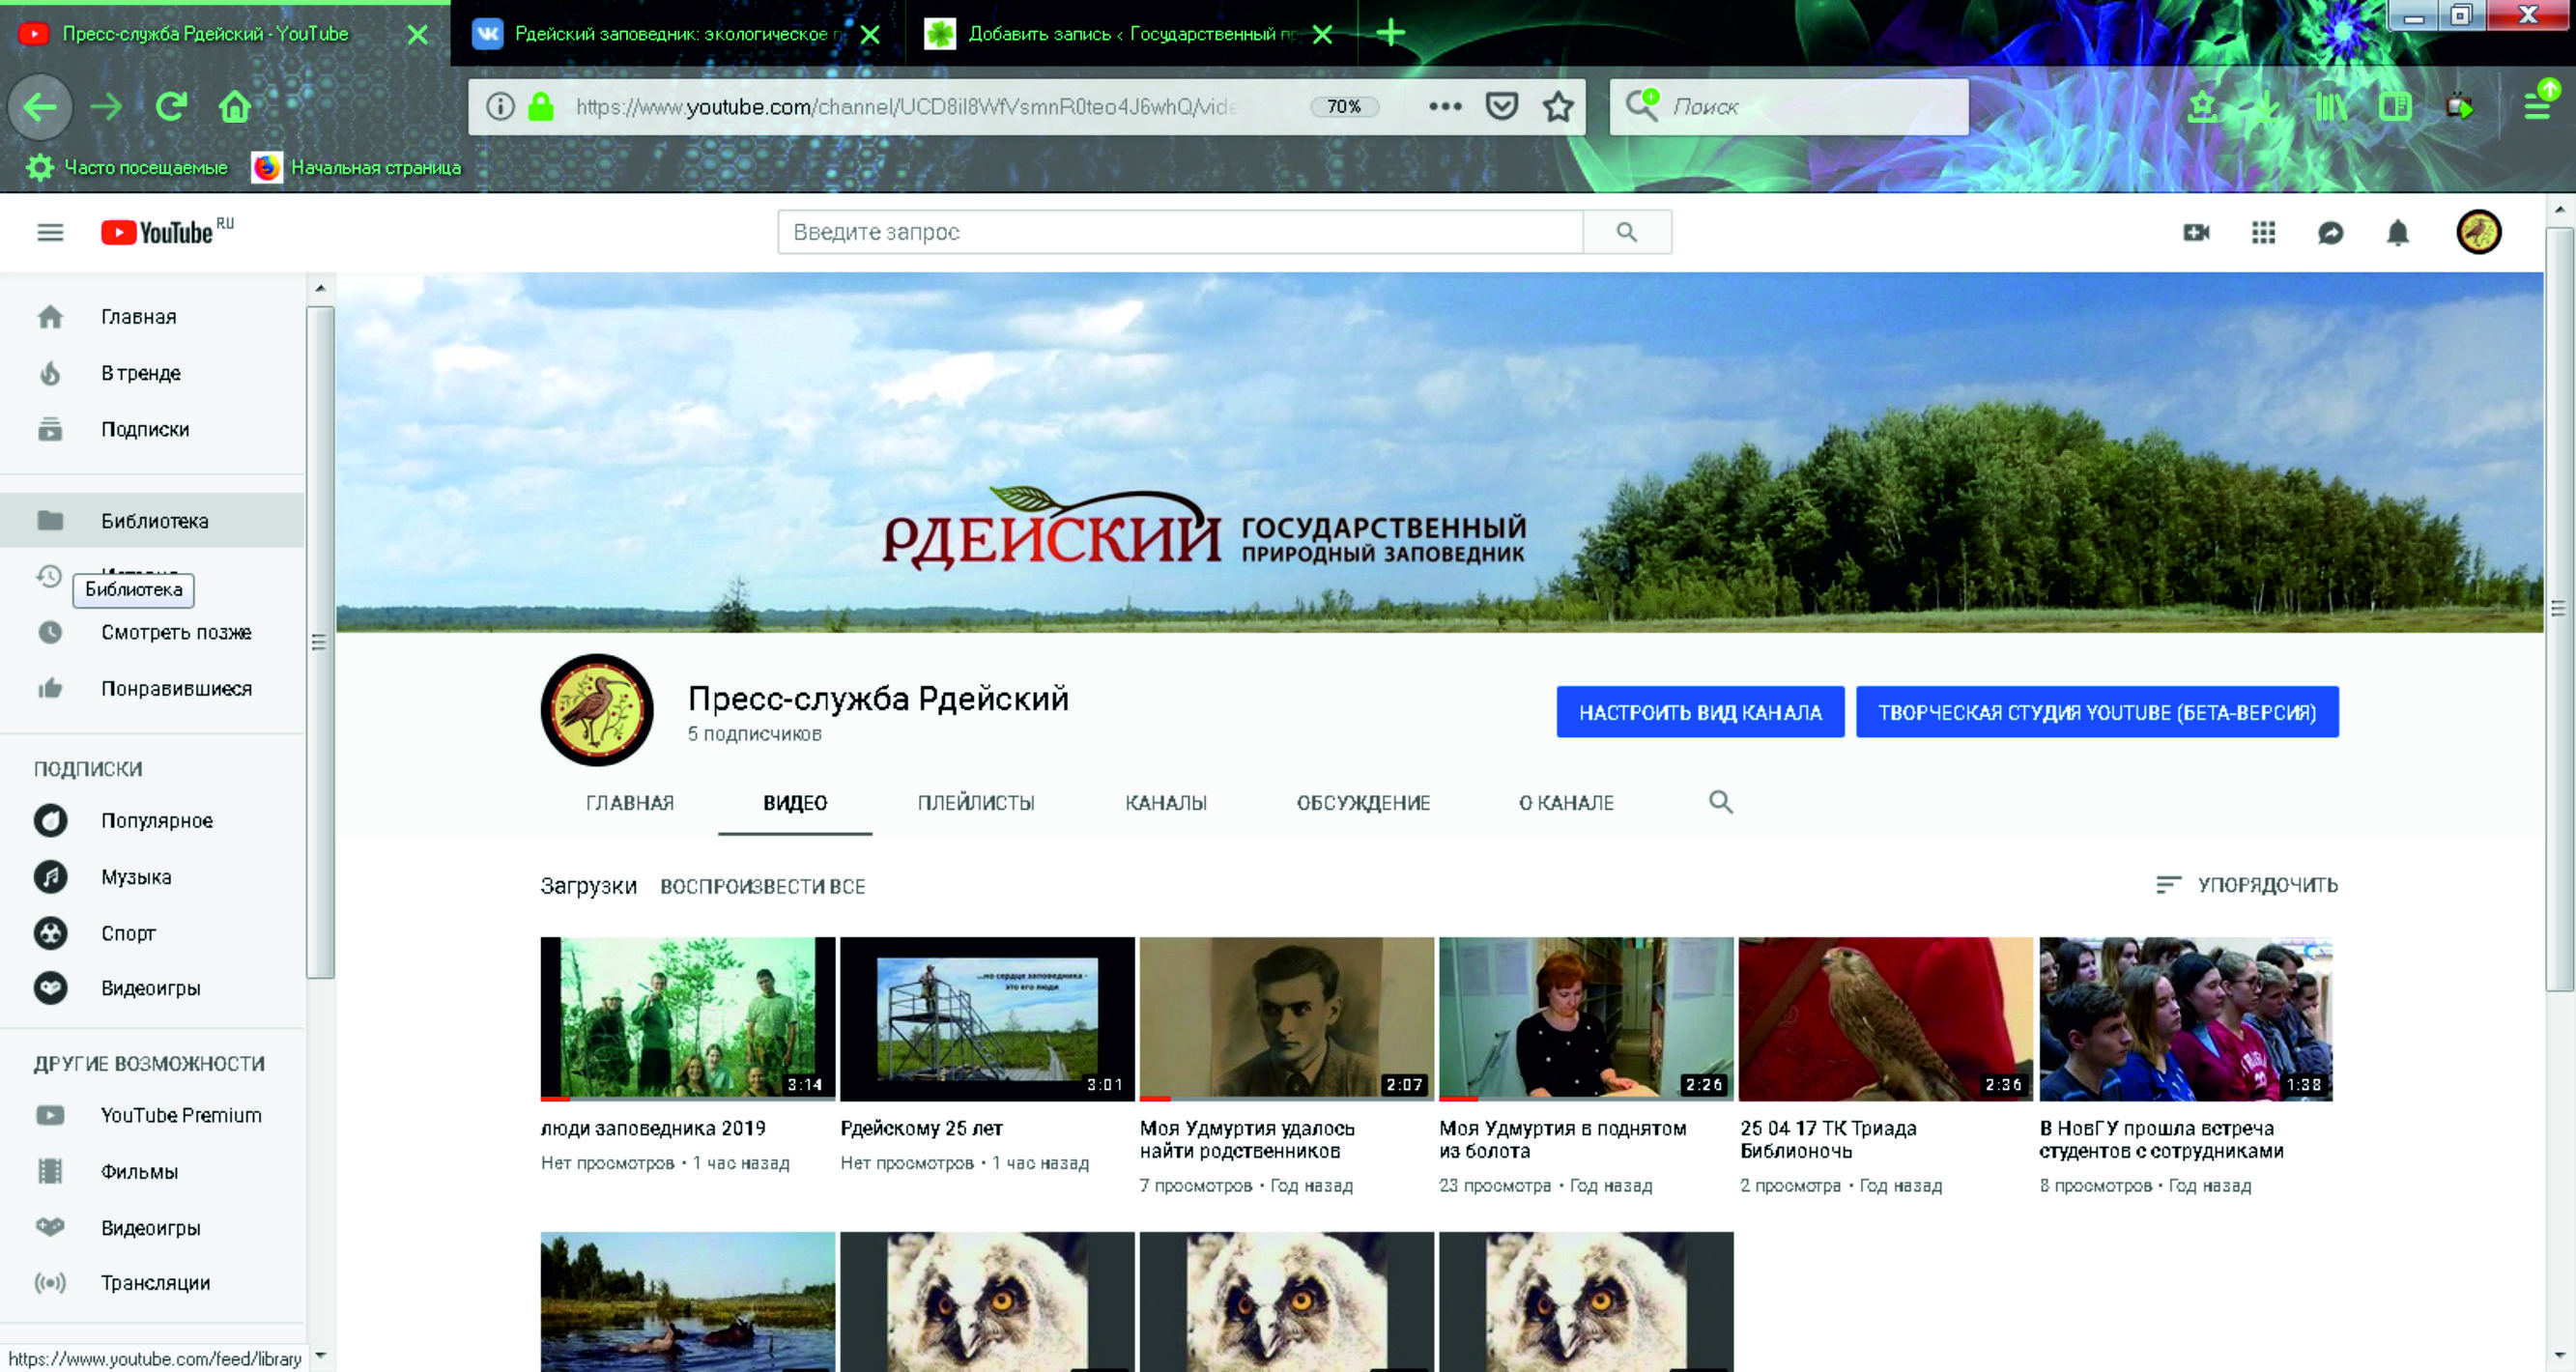The image size is (2576, 1372).
Task: Open the УПОРЯДОЧИТЬ sort dropdown
Action: [2248, 885]
